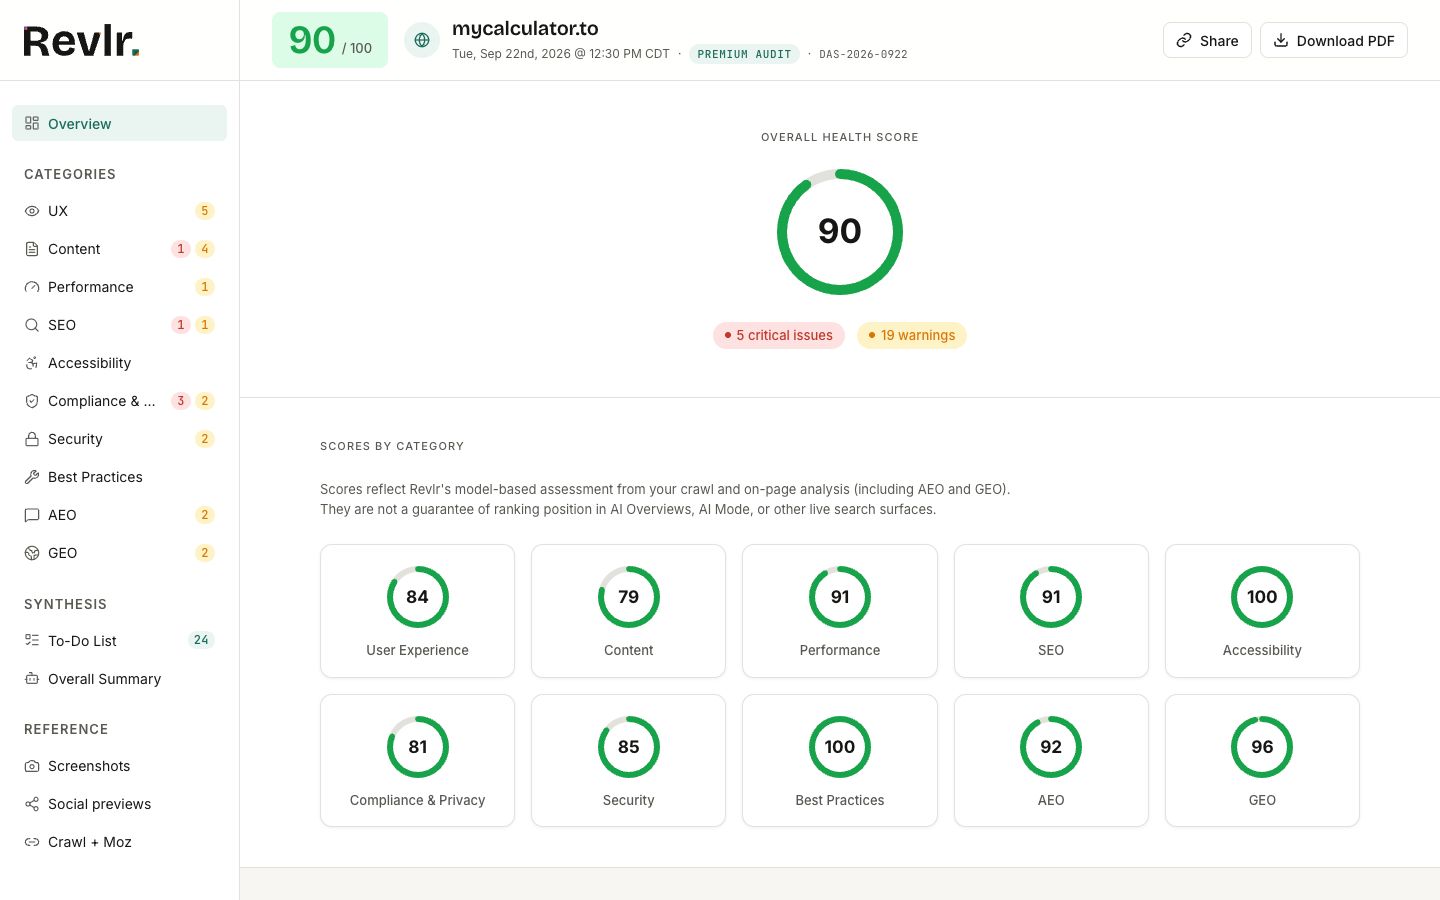
Task: Download the audit as PDF
Action: (x=1334, y=40)
